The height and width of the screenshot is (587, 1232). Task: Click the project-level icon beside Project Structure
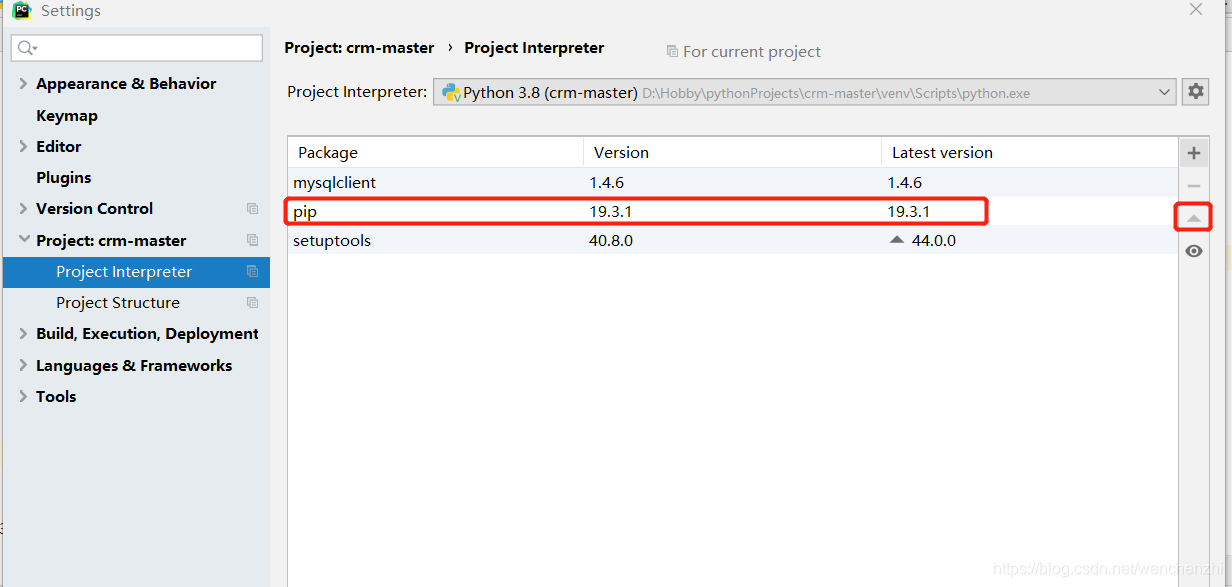(x=252, y=302)
